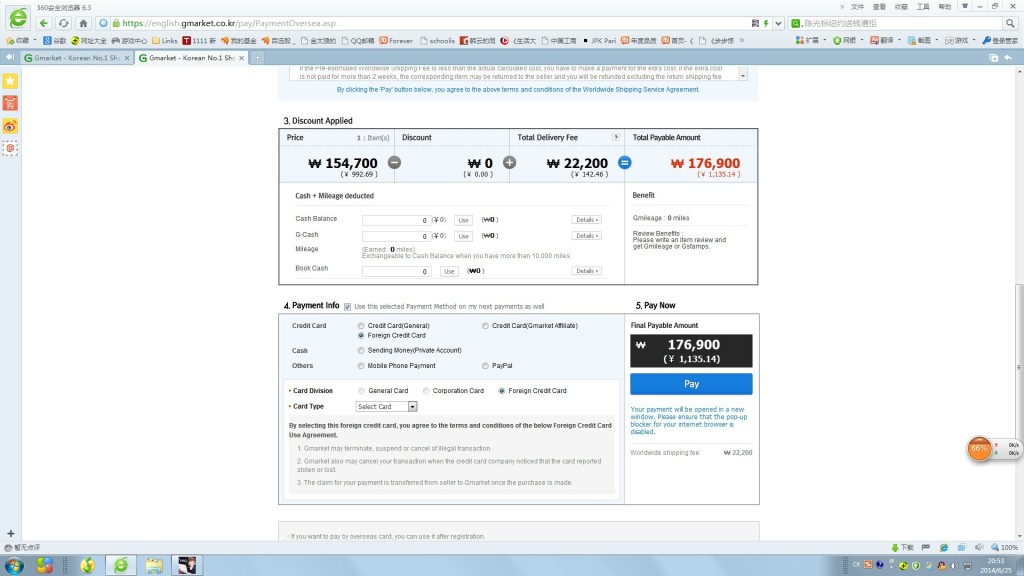Select Mobile Phone Payment radio

pyautogui.click(x=361, y=366)
